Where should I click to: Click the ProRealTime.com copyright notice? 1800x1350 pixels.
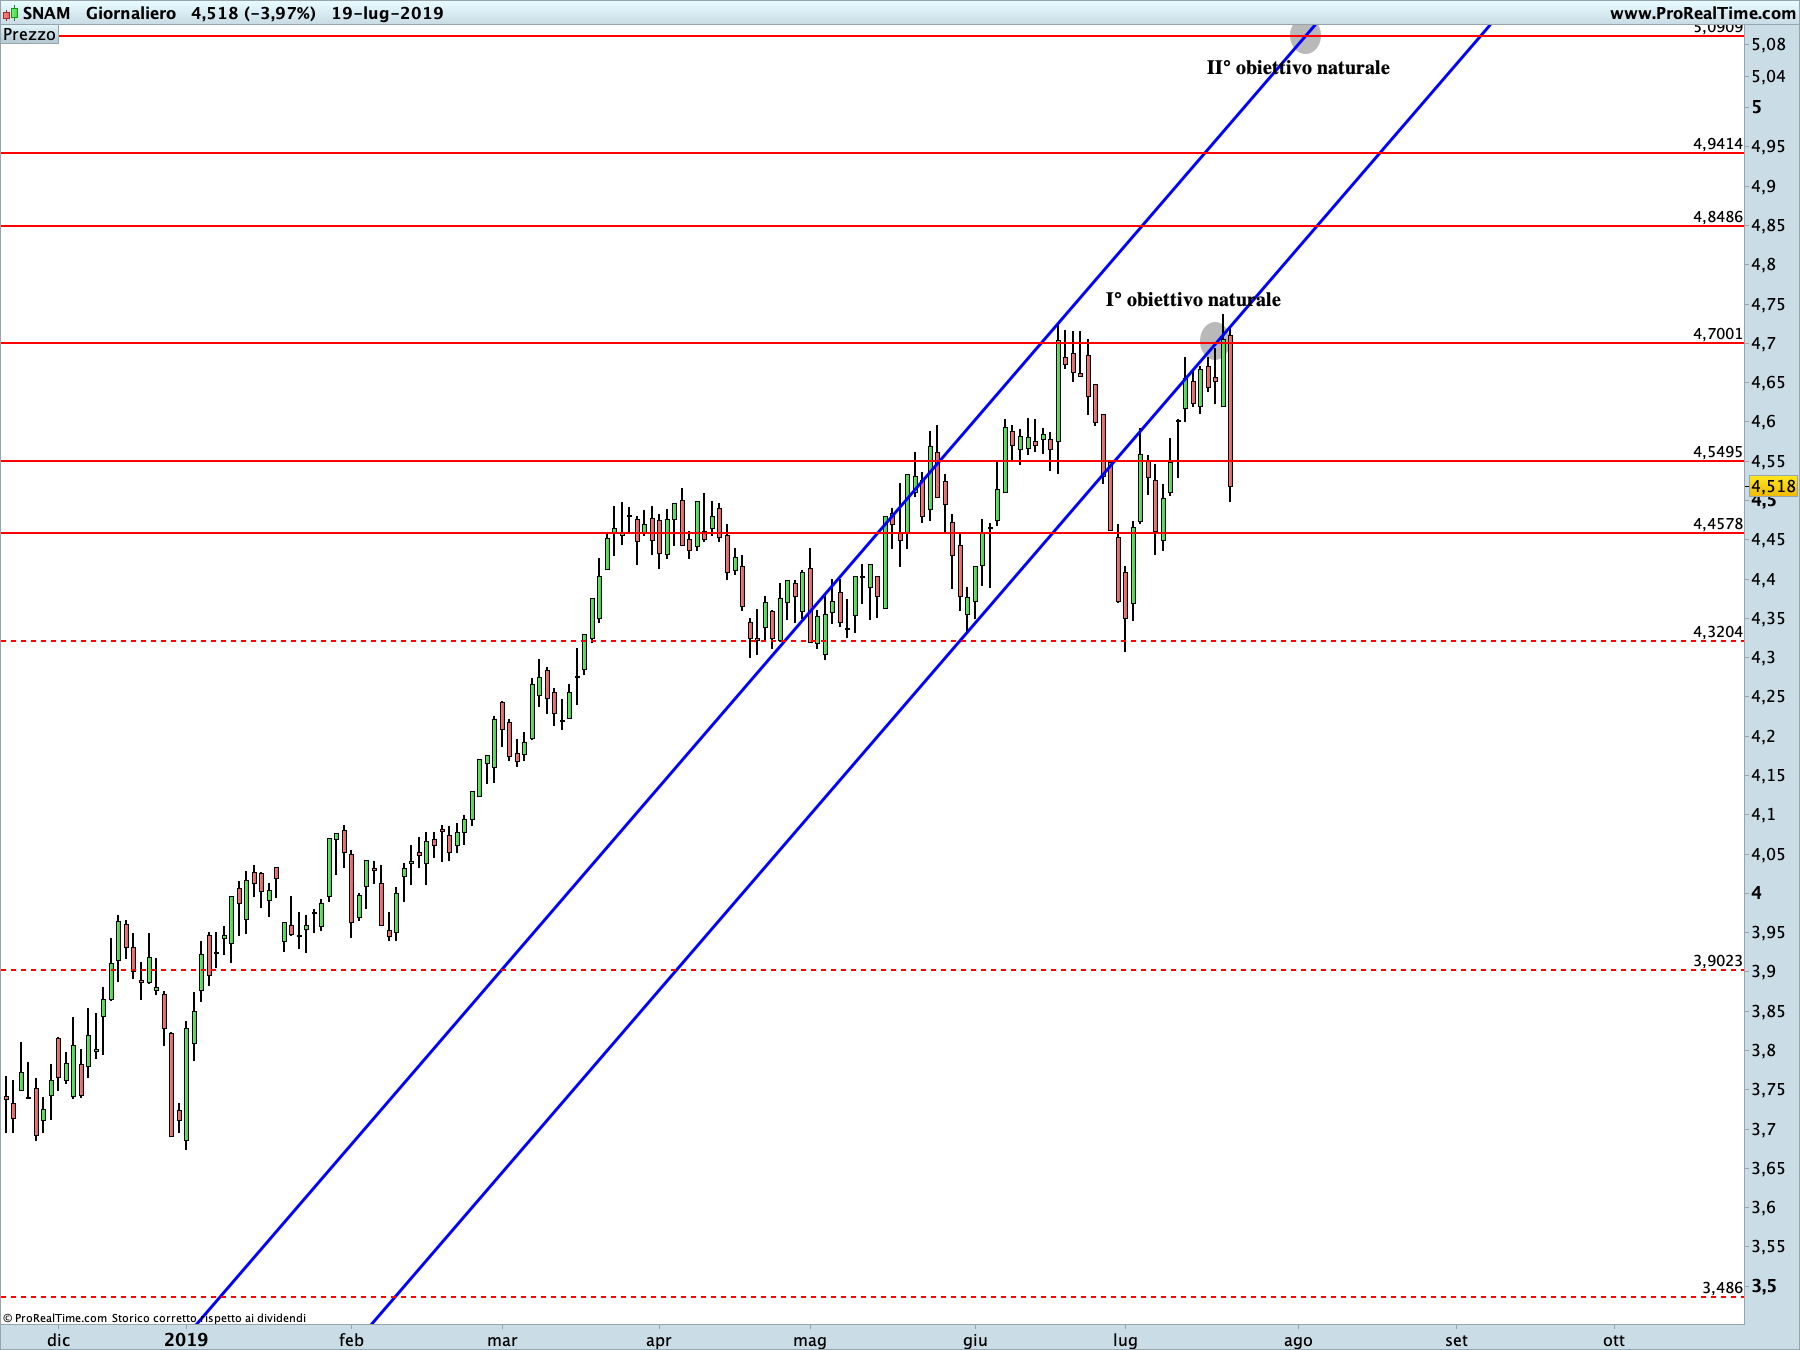[x=155, y=1318]
